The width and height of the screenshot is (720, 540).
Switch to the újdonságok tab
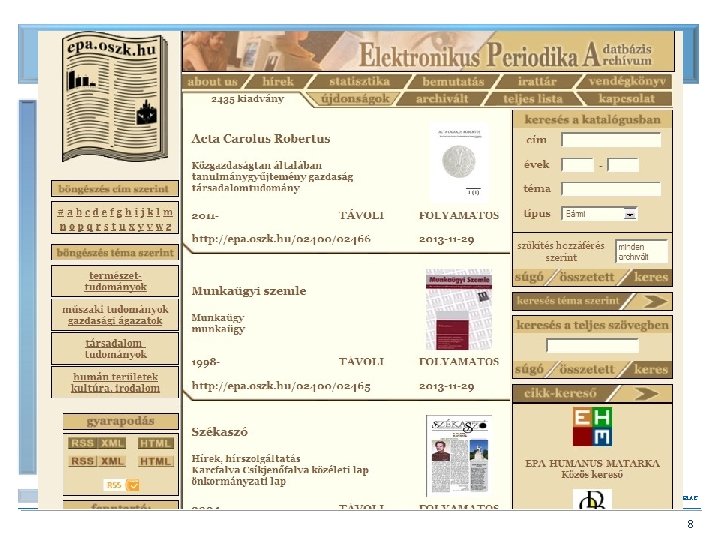click(354, 99)
